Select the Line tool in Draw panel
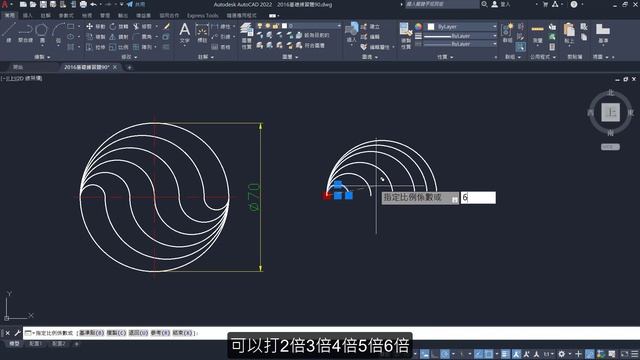This screenshot has height=360, width=640. [x=9, y=32]
